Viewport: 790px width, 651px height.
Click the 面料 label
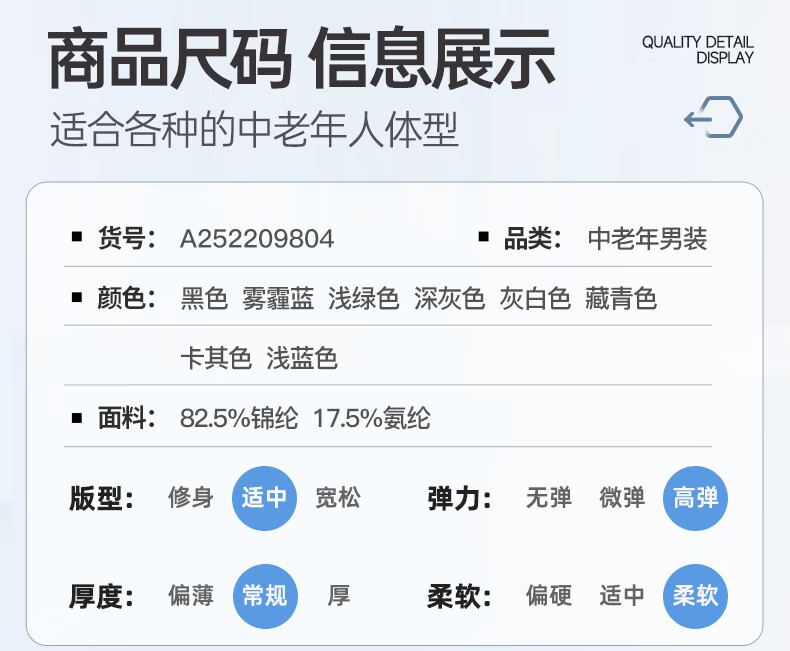126,418
